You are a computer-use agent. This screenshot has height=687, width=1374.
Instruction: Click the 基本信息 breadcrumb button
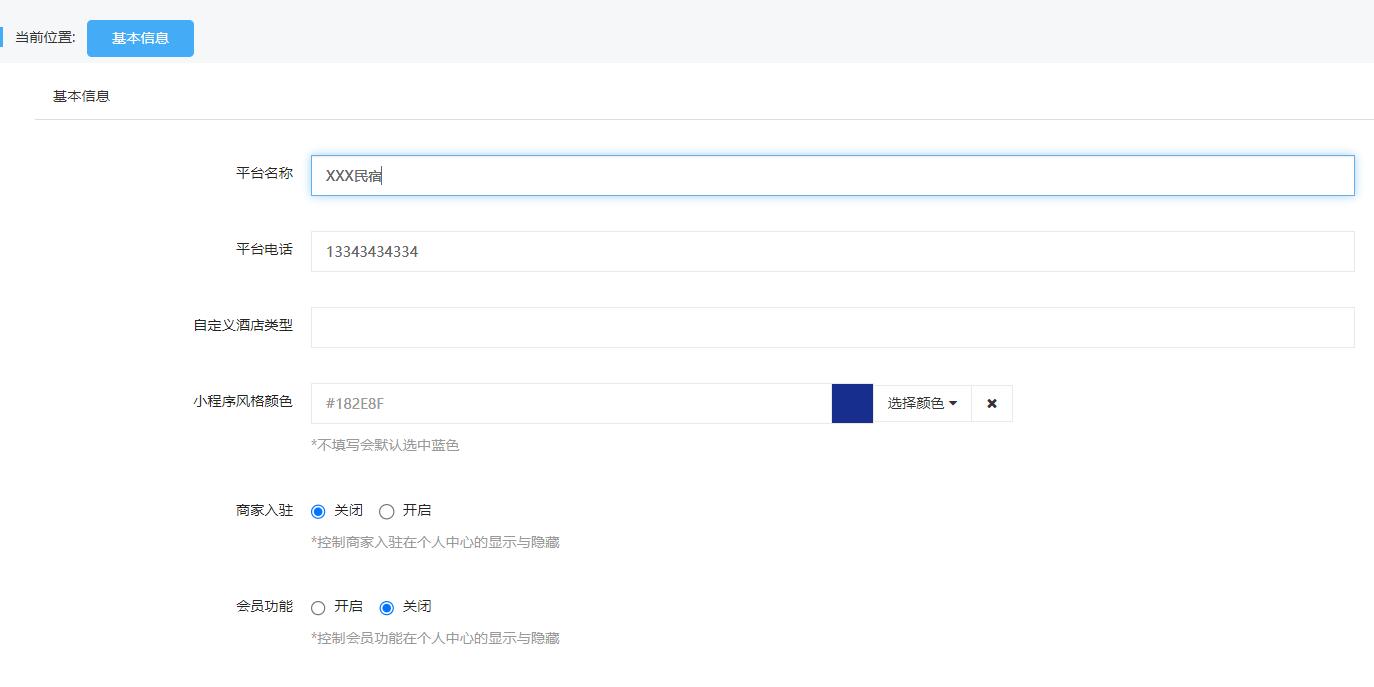(140, 38)
